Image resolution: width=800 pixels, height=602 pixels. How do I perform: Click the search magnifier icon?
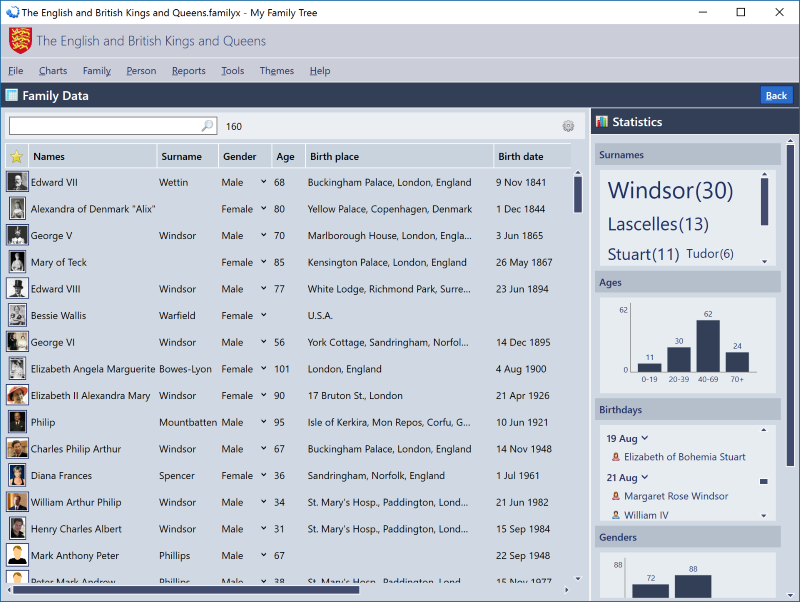(207, 126)
